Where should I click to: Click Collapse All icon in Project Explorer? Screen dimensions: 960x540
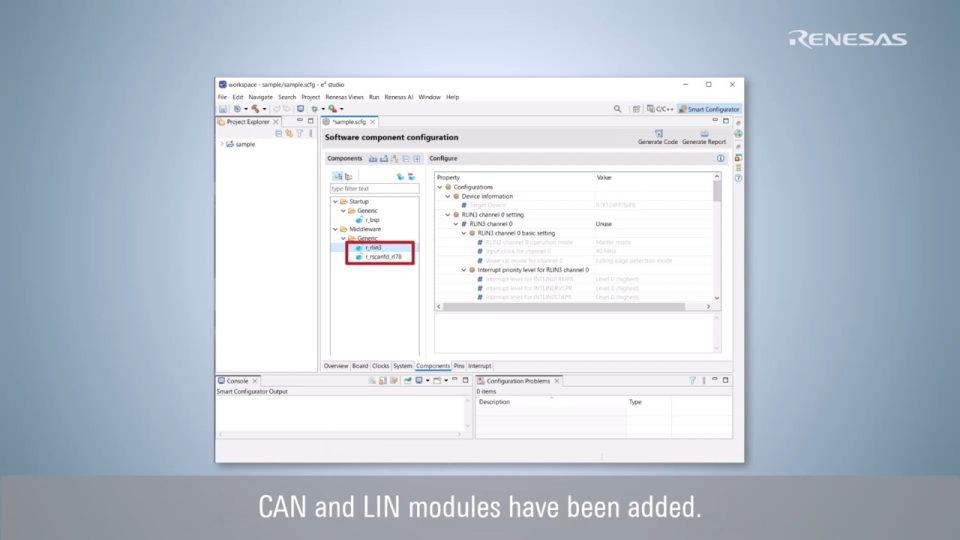click(x=279, y=133)
